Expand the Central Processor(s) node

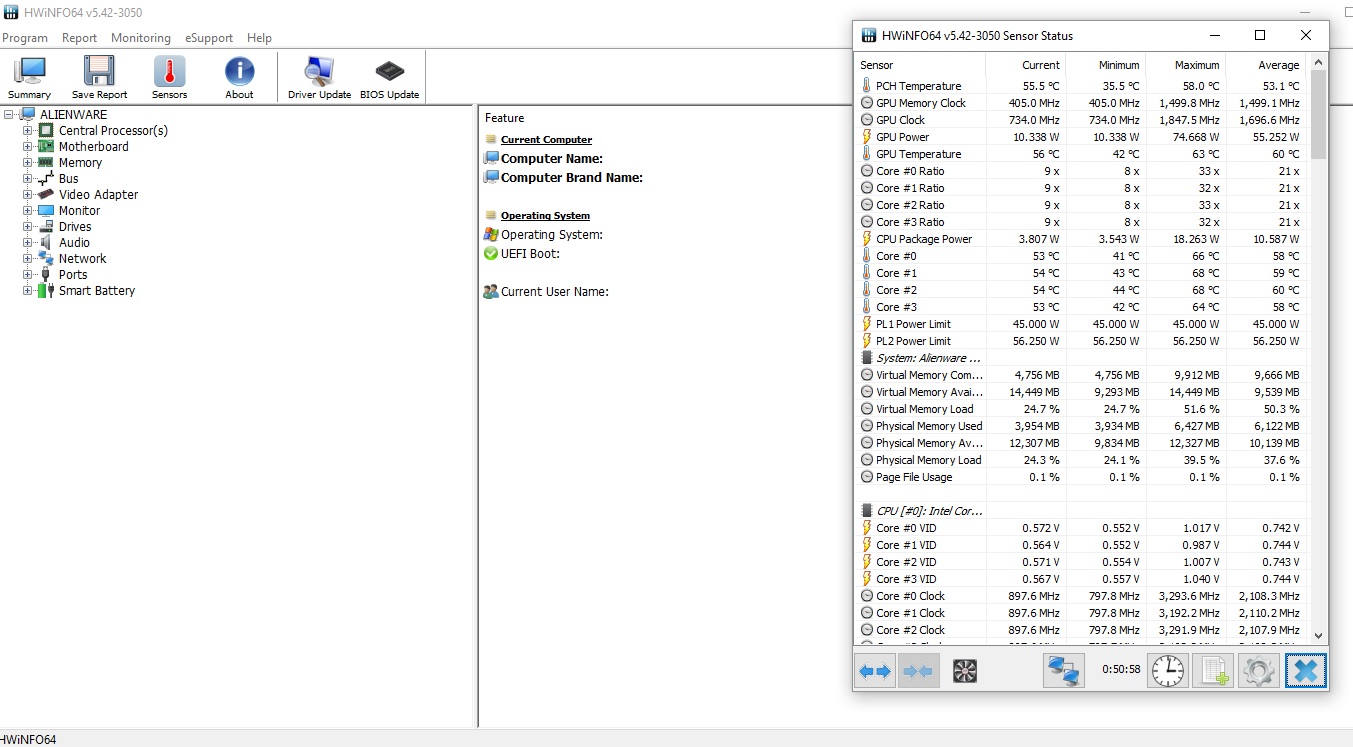[28, 130]
